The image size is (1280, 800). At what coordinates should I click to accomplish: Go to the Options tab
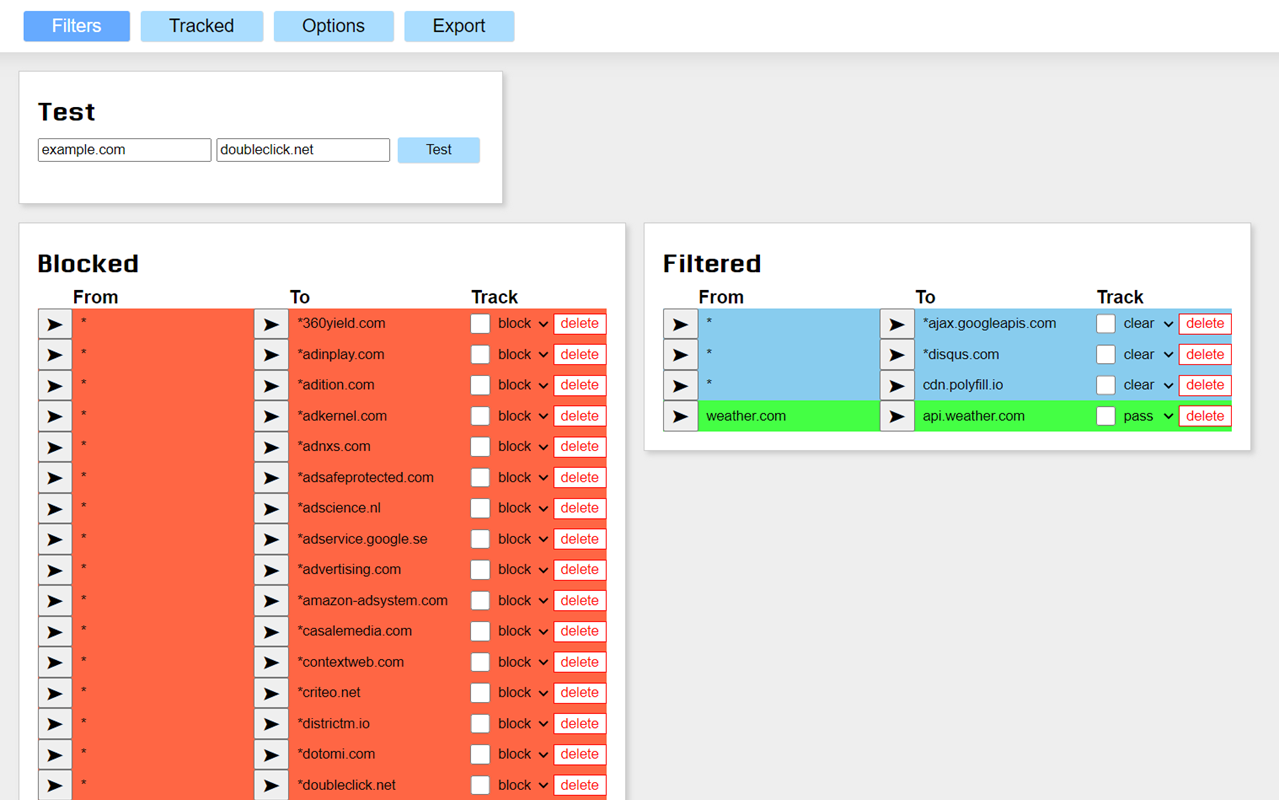pos(334,26)
